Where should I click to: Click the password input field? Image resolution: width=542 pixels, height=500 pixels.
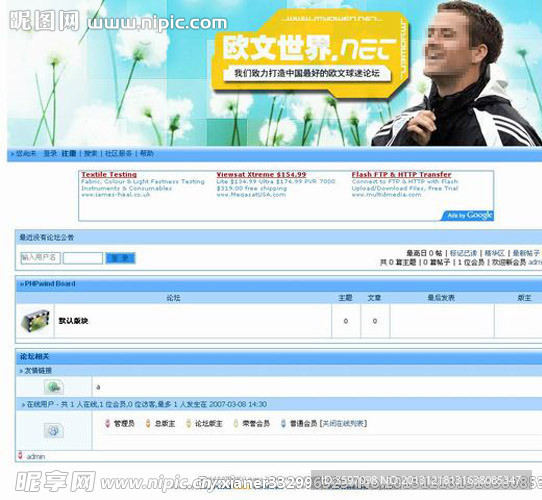click(83, 258)
